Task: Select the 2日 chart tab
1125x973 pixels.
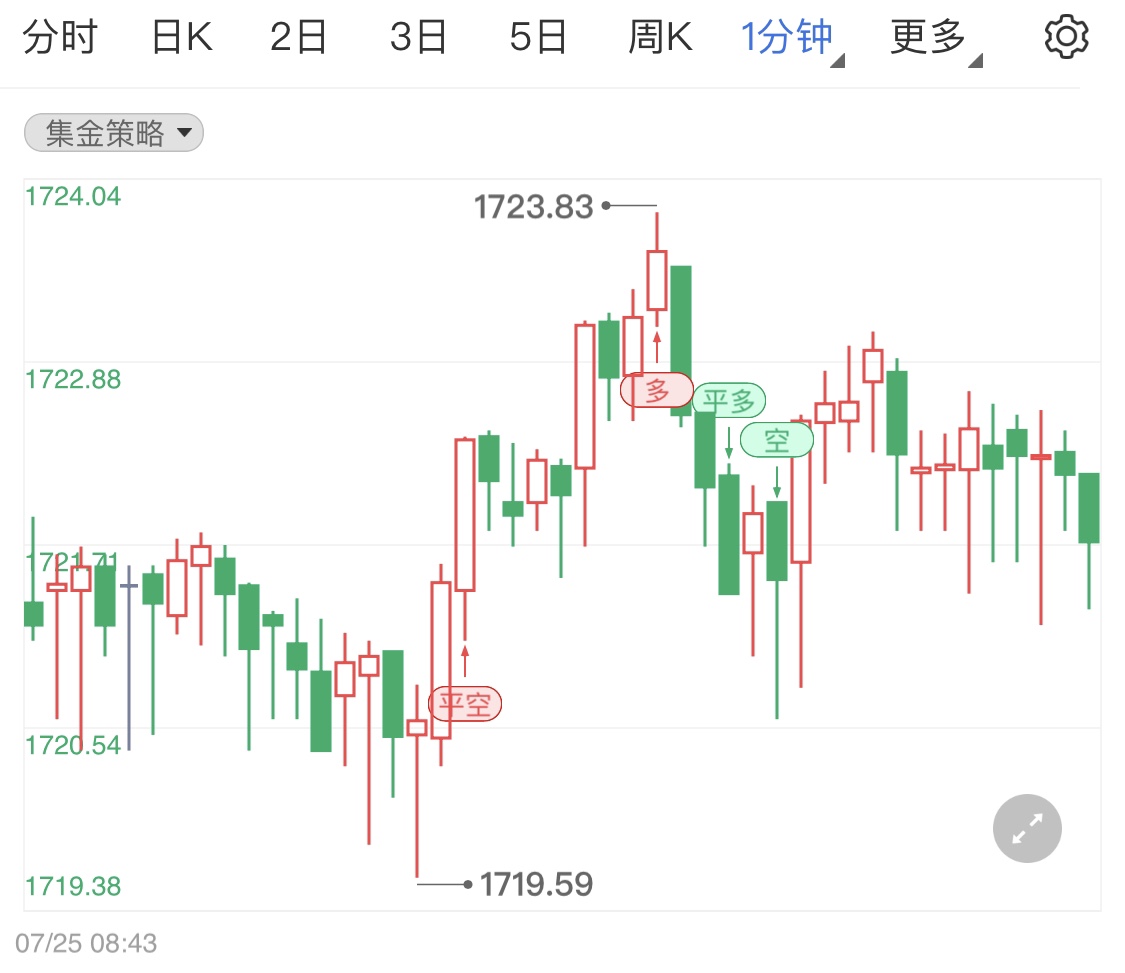Action: point(299,39)
